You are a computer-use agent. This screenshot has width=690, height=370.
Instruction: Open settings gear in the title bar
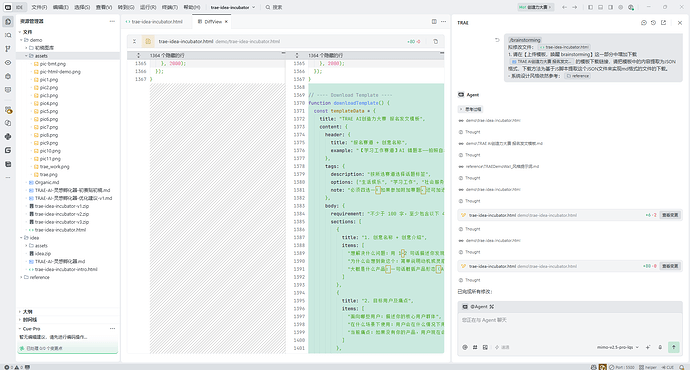620,7
